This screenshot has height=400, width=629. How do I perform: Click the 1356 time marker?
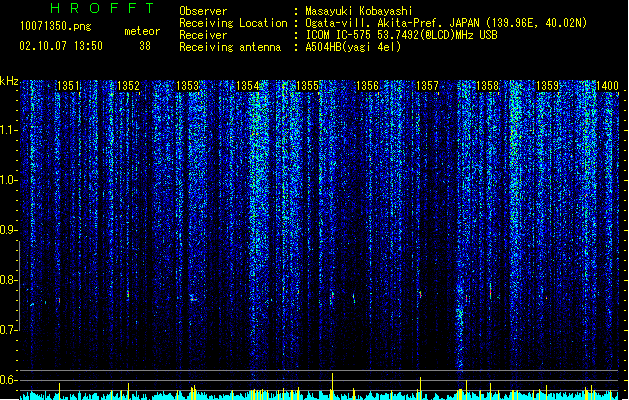367,86
